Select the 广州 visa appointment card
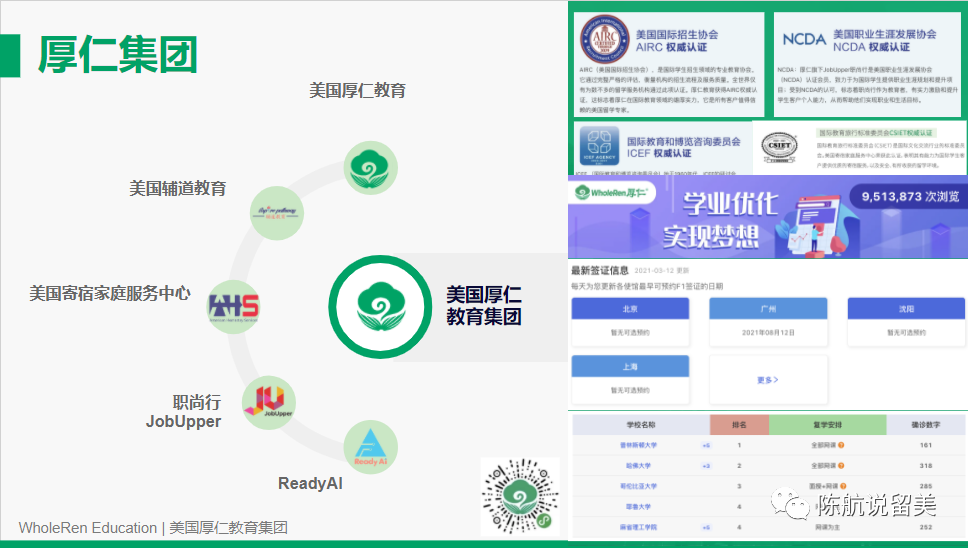968x548 pixels. click(767, 322)
